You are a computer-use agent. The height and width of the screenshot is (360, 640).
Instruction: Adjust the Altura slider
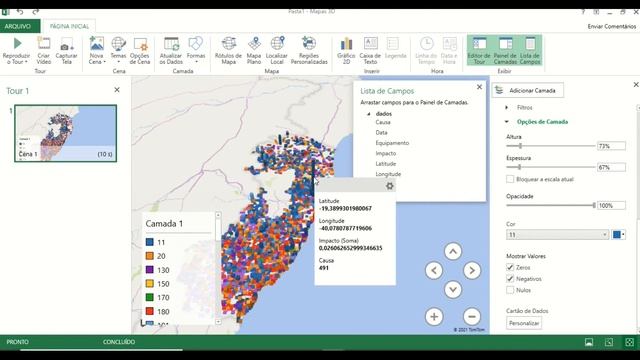coord(520,146)
